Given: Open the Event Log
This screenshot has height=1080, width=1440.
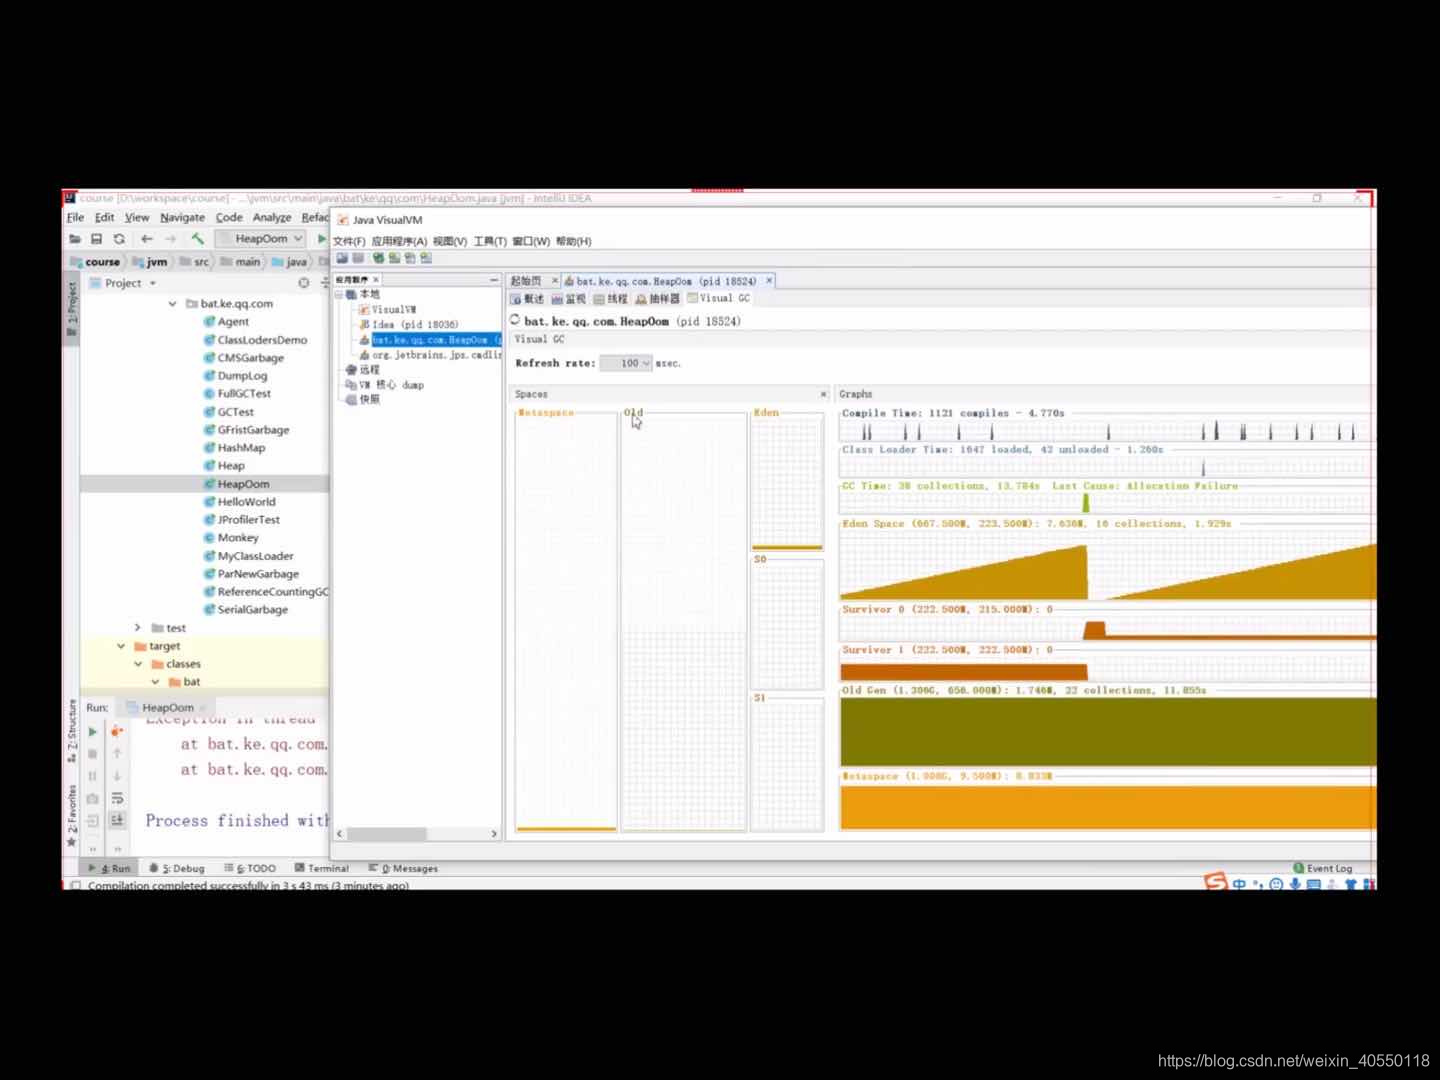Looking at the screenshot, I should [x=1322, y=868].
